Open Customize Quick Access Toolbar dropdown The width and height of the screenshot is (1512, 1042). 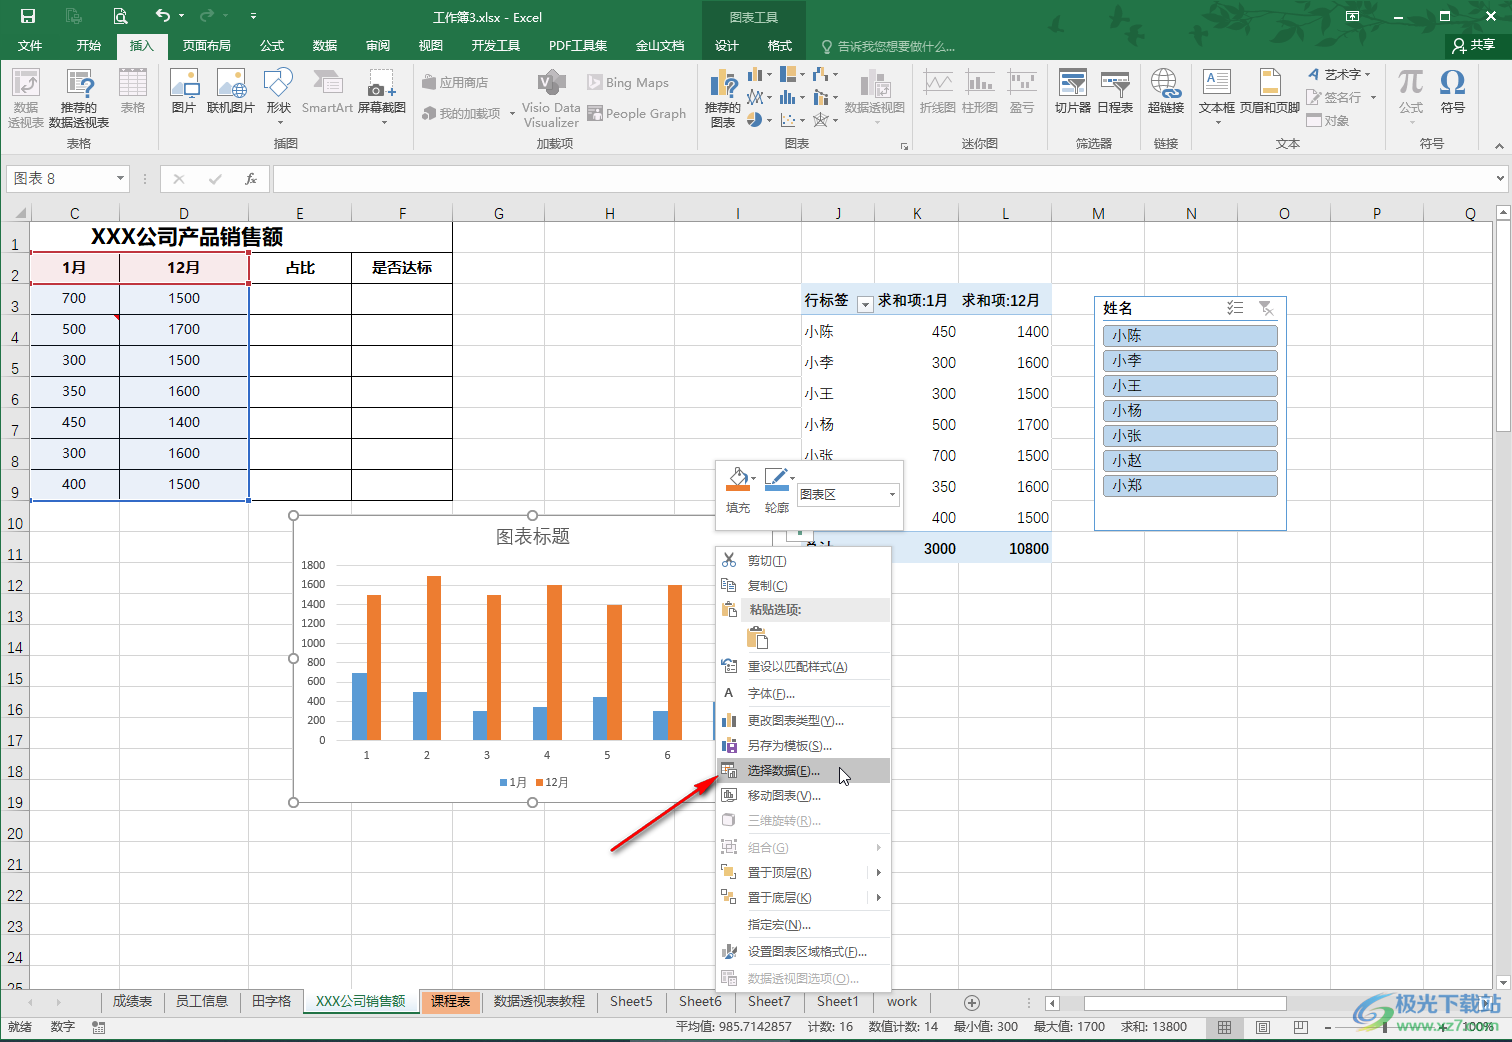coord(253,16)
